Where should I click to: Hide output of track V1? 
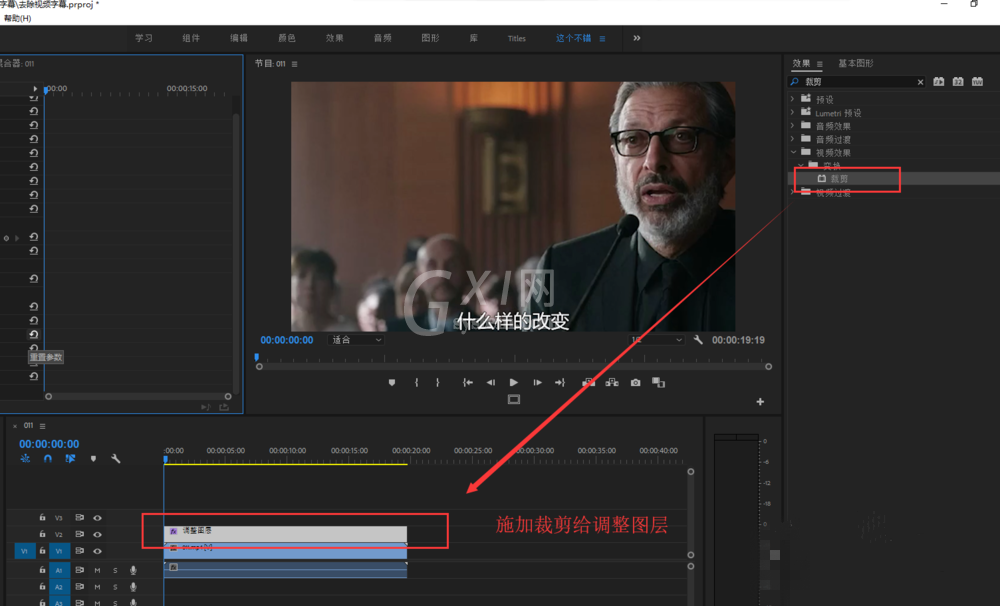pos(97,551)
